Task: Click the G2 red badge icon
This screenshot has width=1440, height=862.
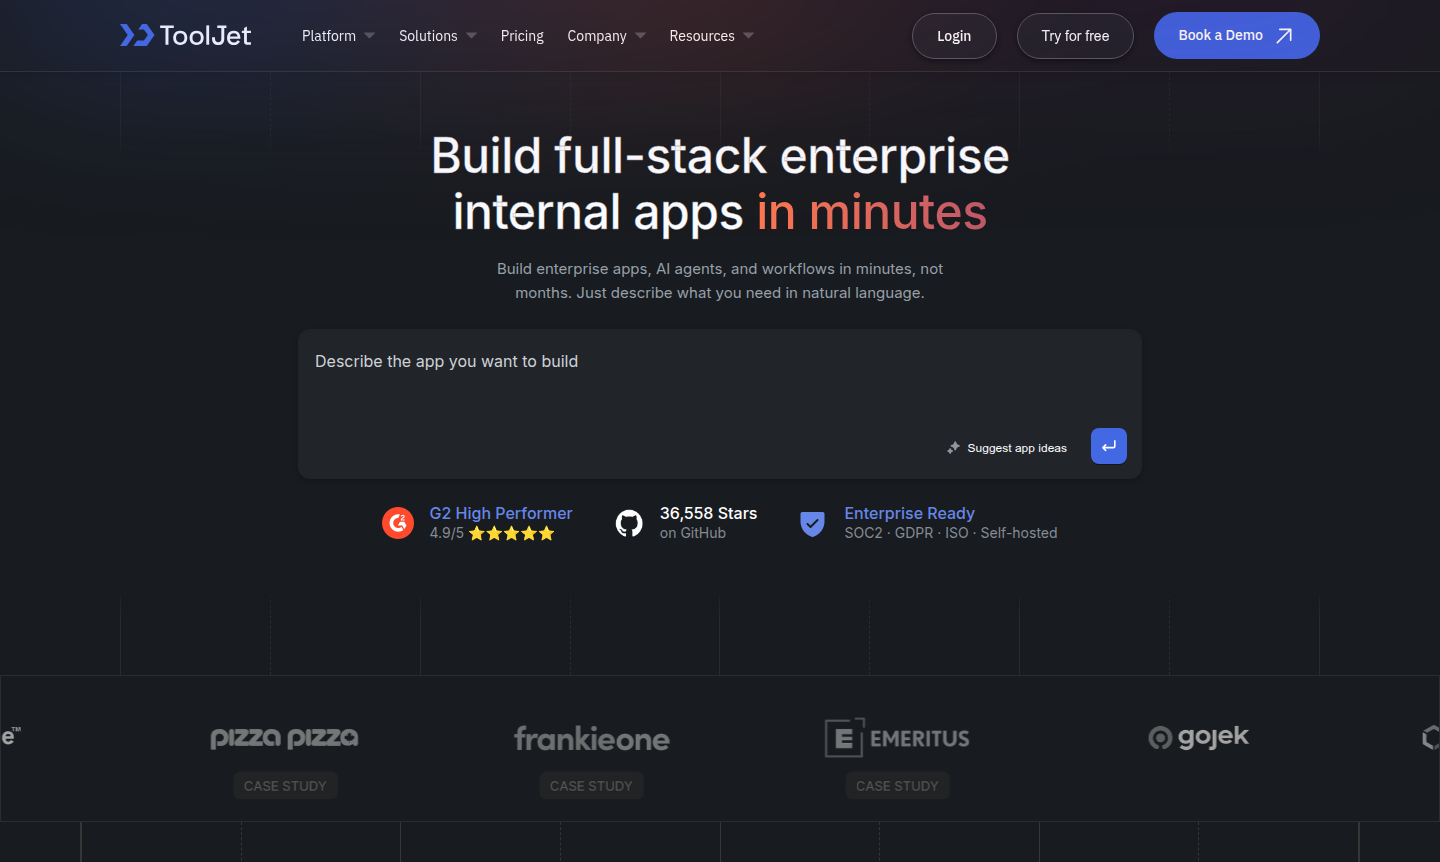Action: coord(398,522)
